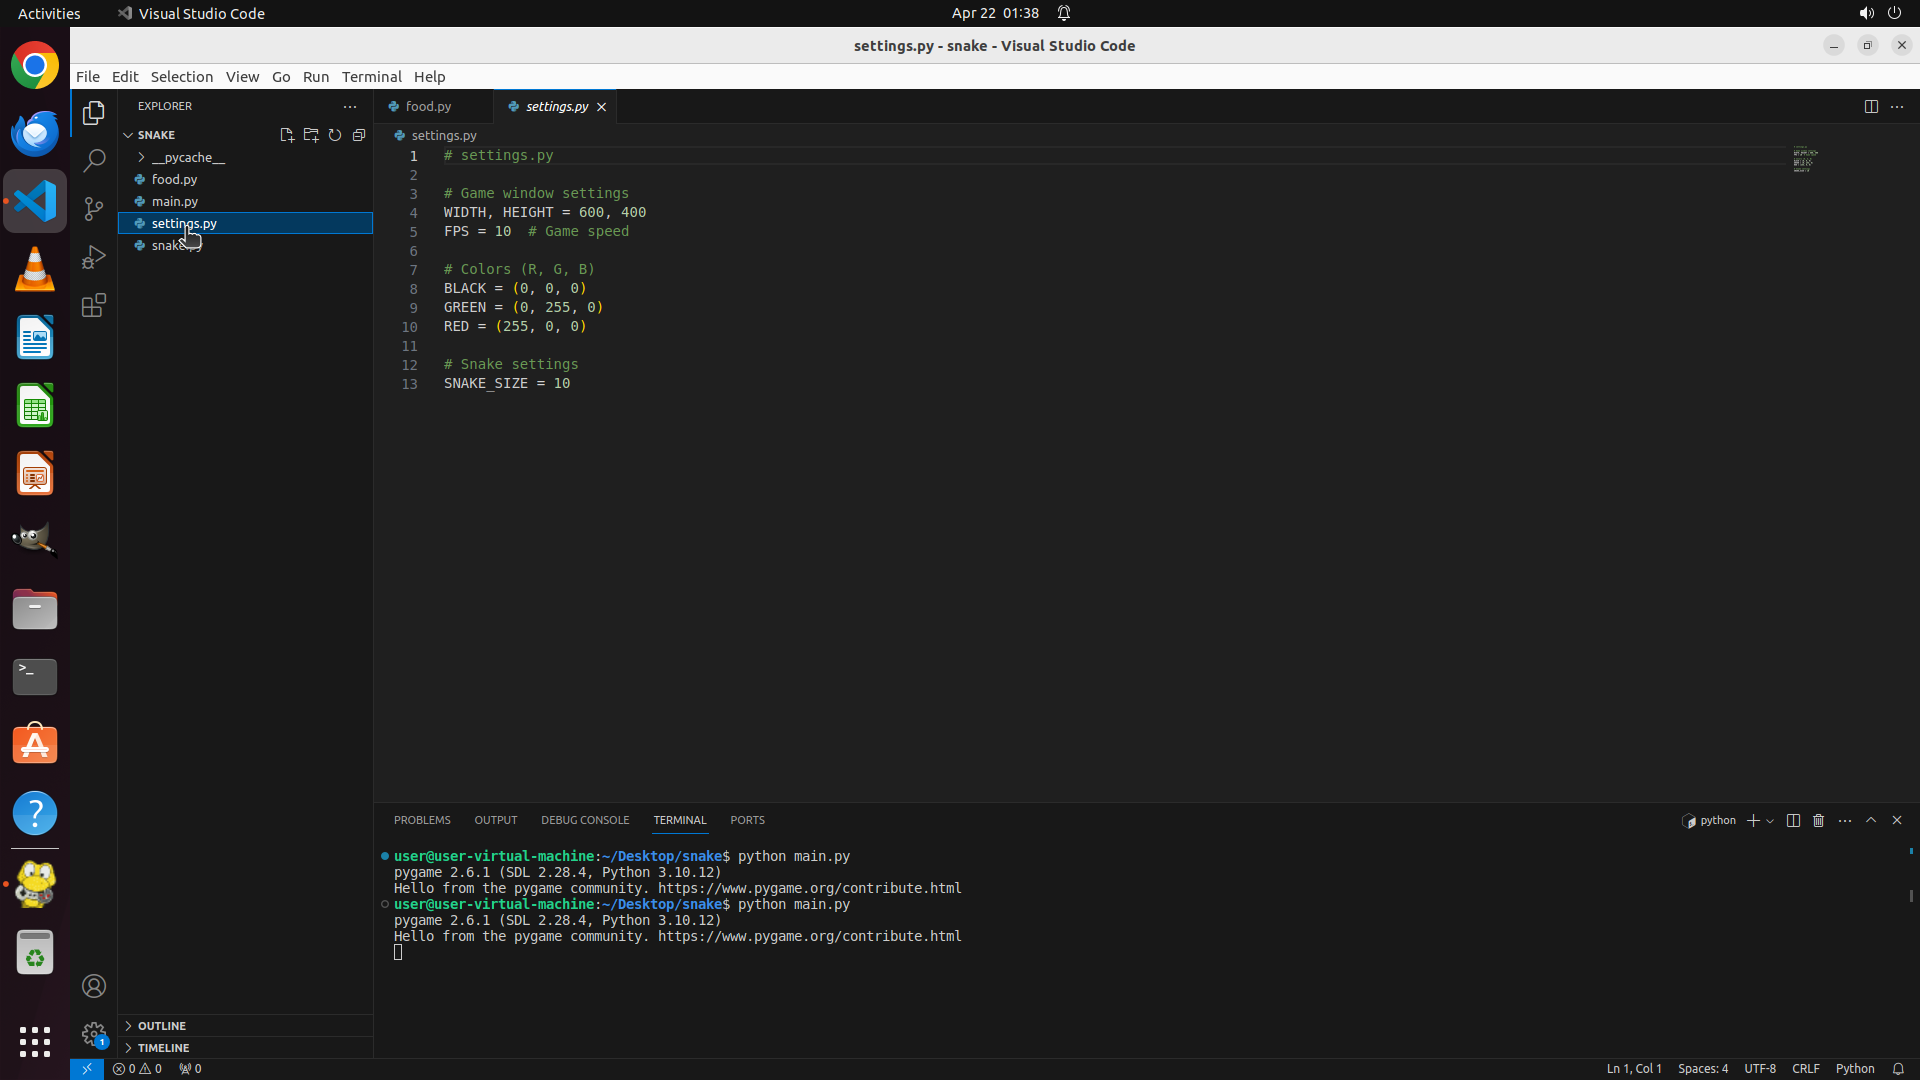
Task: Expand the OUTLINE section
Action: pos(162,1025)
